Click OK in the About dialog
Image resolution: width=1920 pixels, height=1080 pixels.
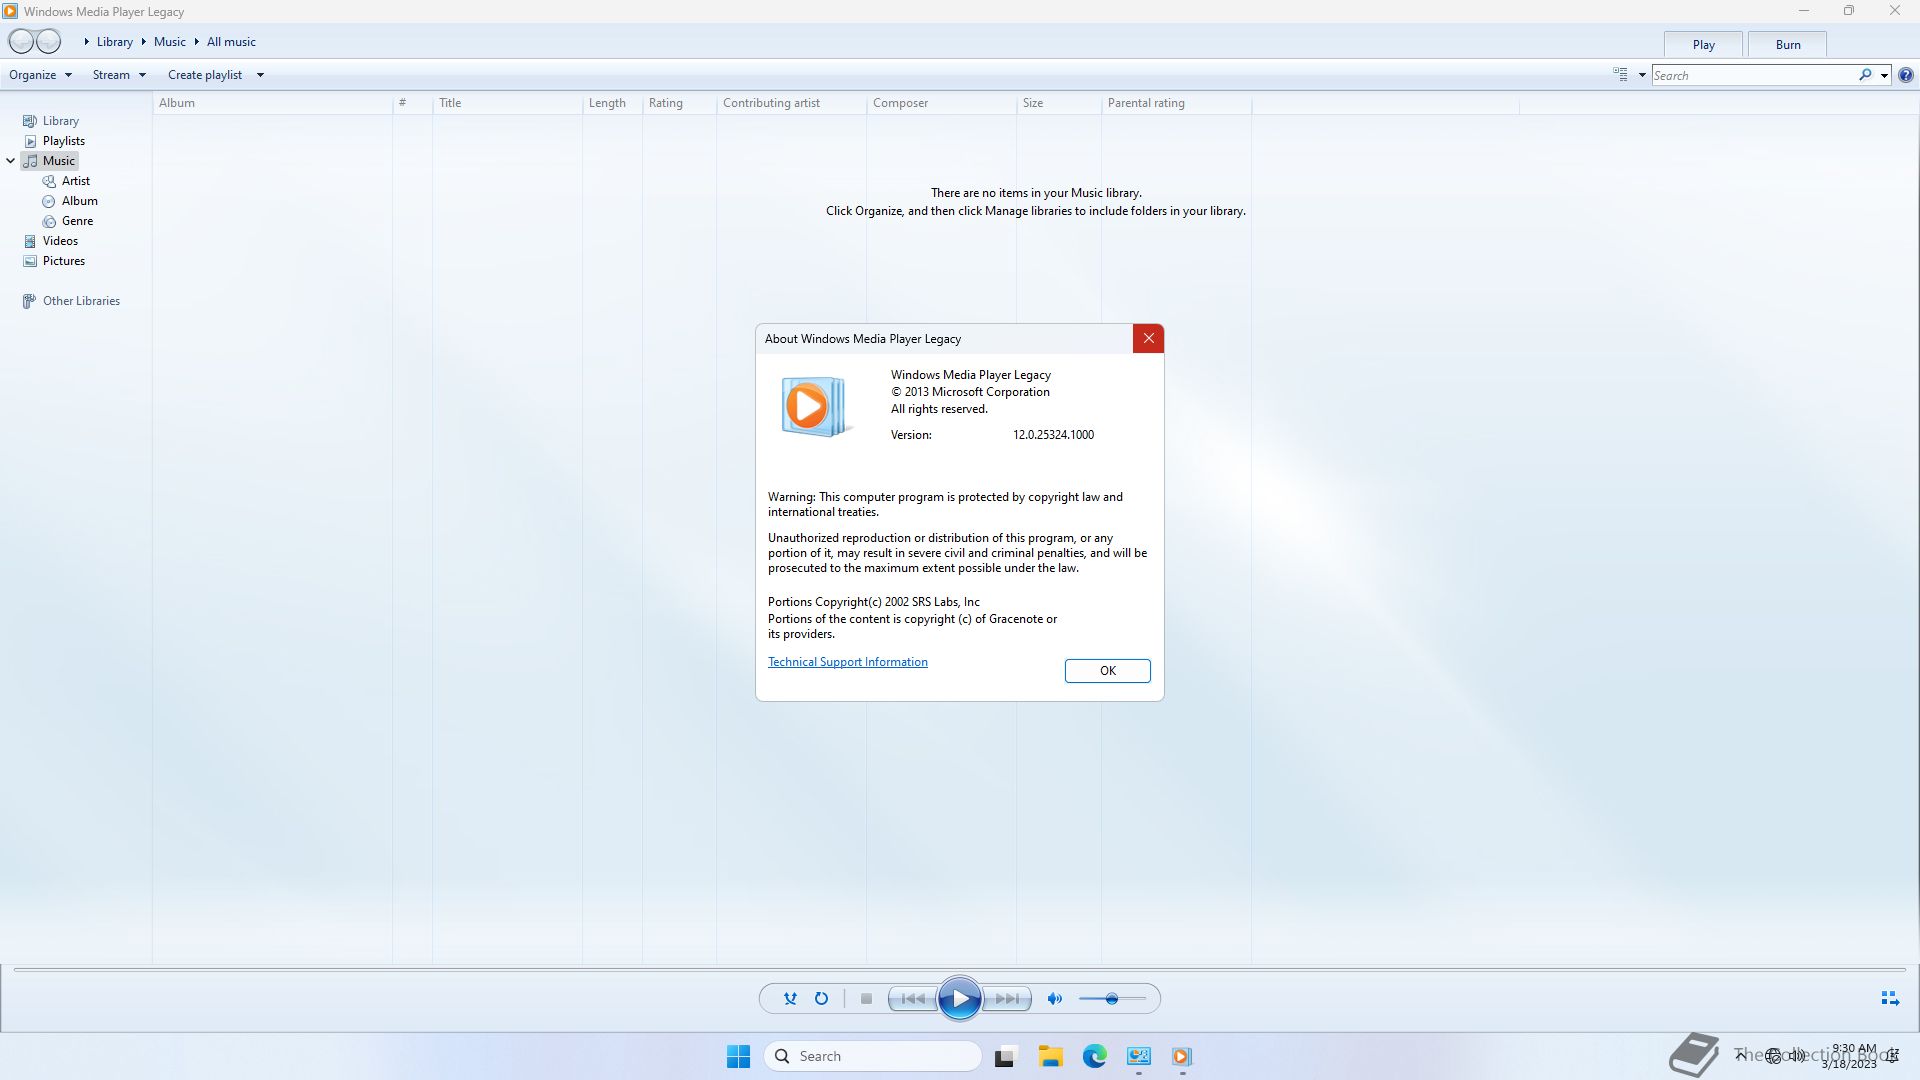[x=1107, y=671]
